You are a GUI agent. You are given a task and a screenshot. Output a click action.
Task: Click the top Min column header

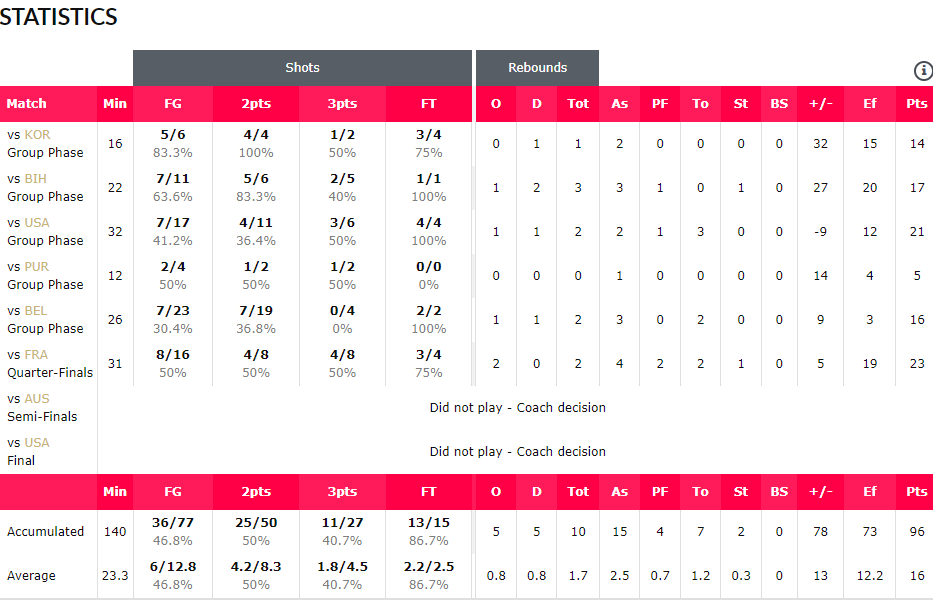click(x=115, y=104)
